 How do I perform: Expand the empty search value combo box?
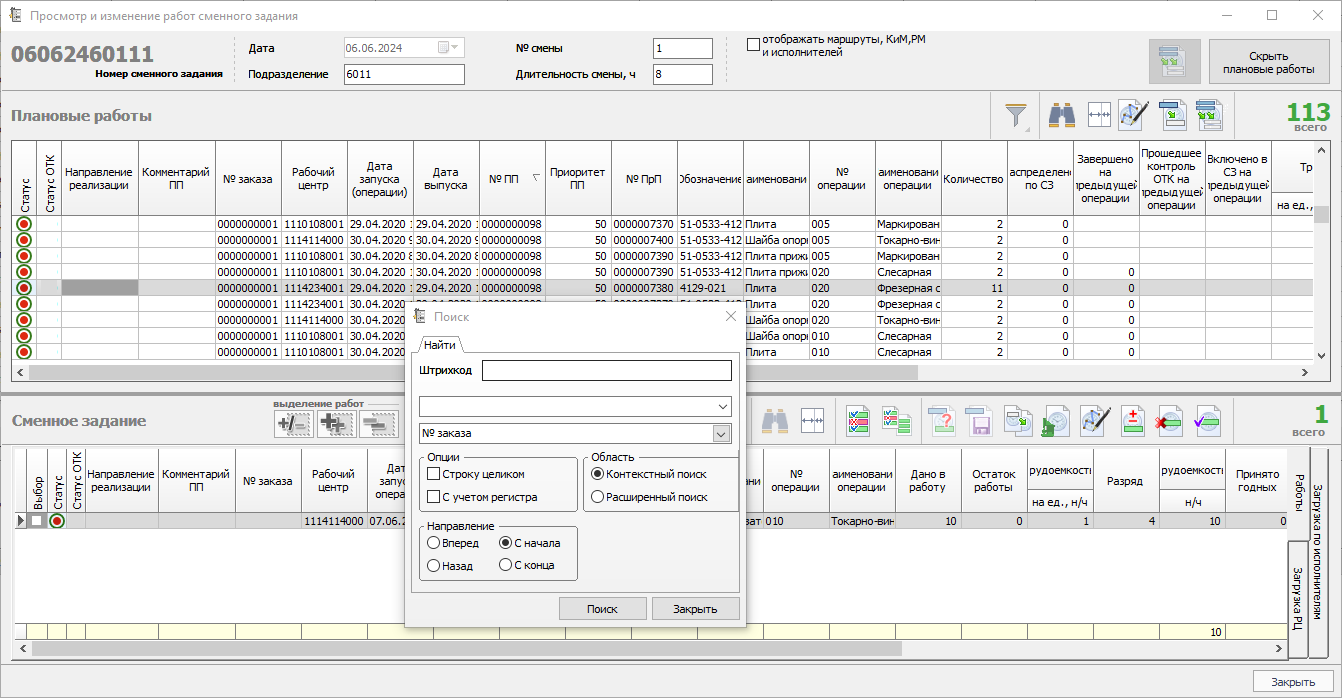pyautogui.click(x=722, y=407)
